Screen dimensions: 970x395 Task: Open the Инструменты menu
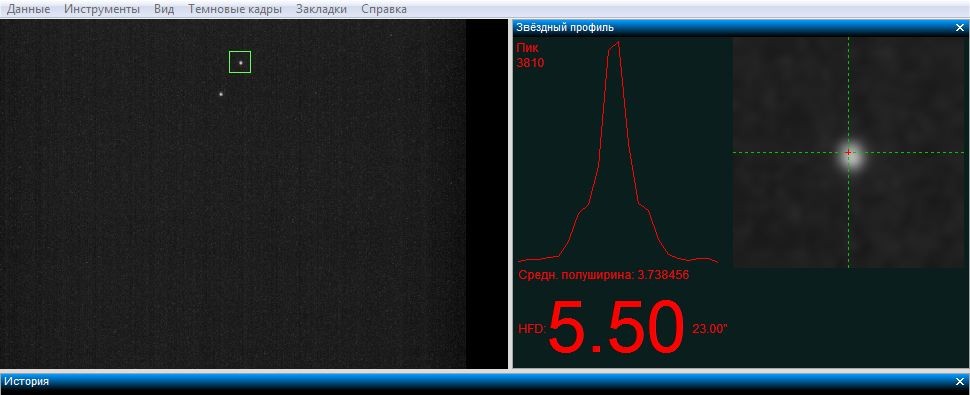point(102,9)
